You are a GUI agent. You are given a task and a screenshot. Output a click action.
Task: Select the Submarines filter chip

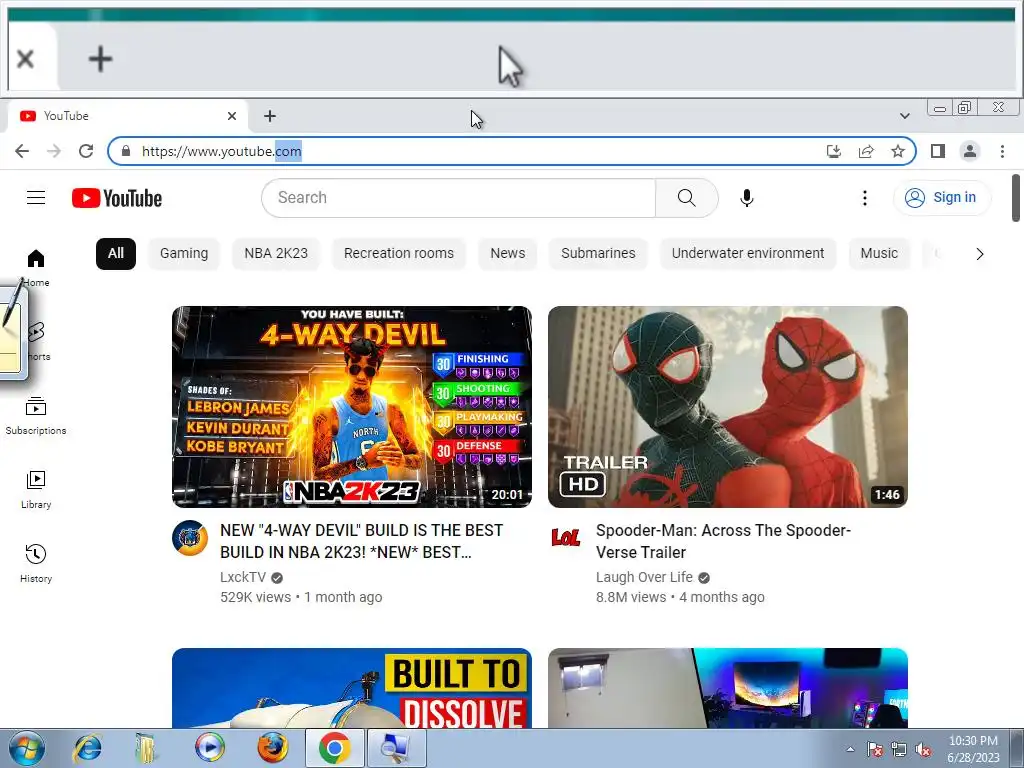(x=598, y=253)
